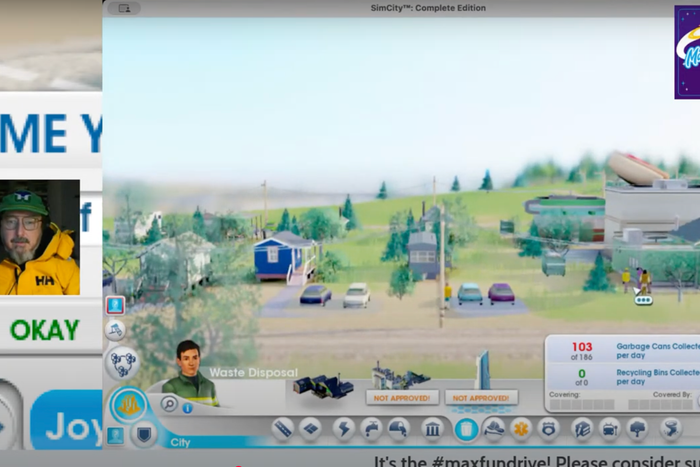700x467 pixels.
Task: Click the Waste Disposal title text
Action: pos(254,372)
